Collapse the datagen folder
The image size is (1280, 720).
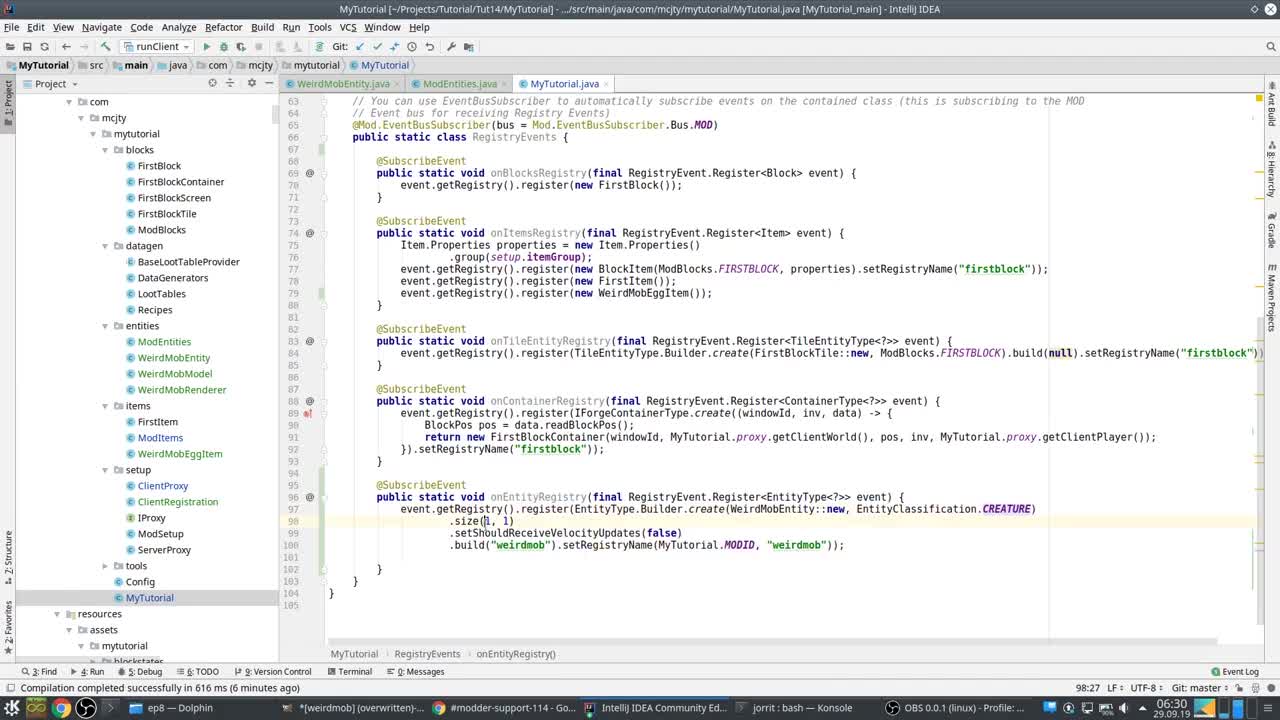coord(106,246)
